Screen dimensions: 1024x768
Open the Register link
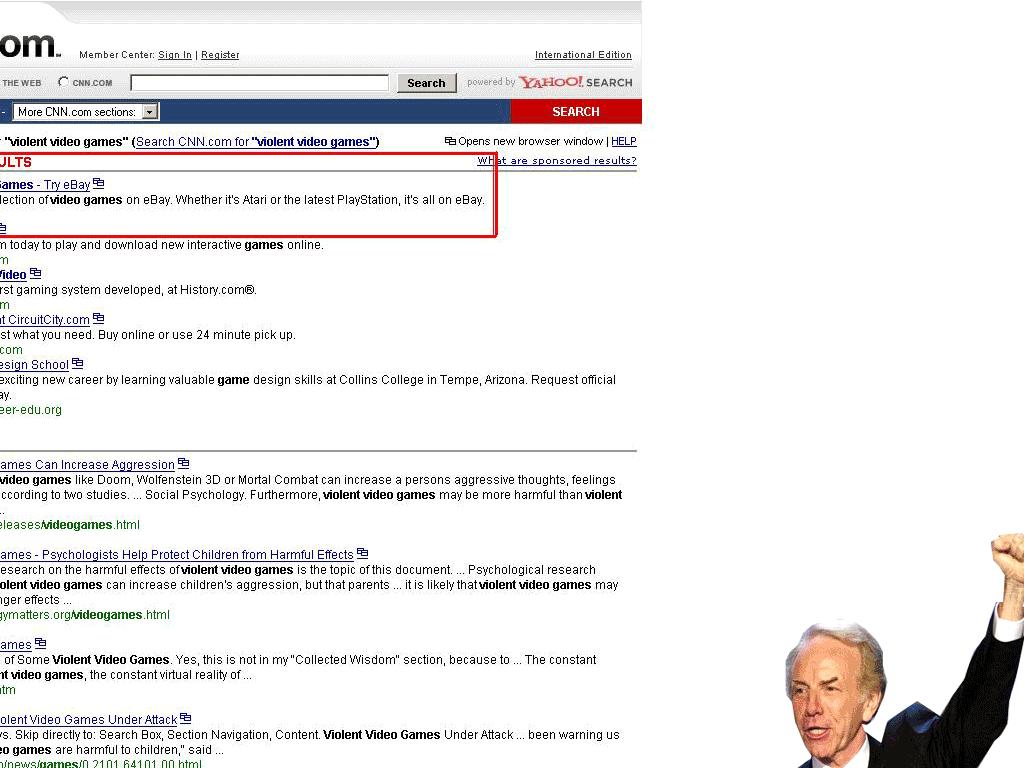(x=220, y=55)
